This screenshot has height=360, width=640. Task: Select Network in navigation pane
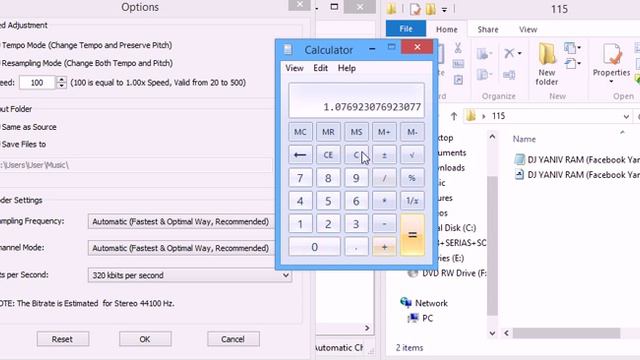coord(424,303)
